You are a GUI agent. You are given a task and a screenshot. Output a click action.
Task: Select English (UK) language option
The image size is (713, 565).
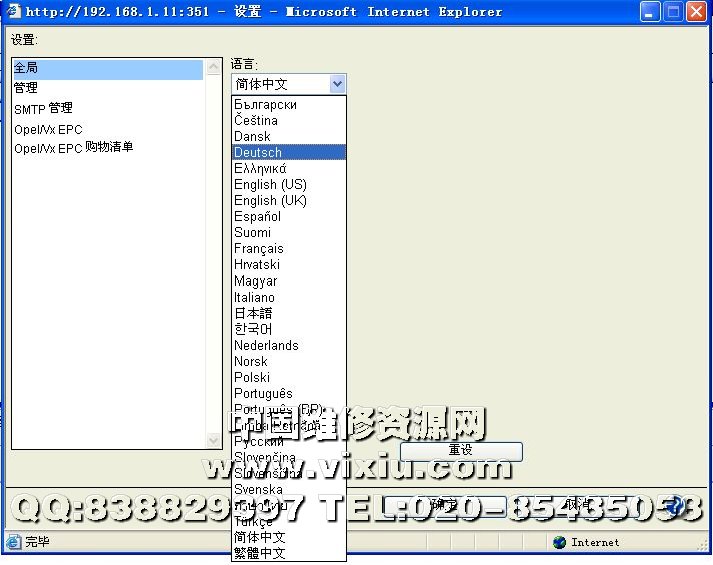(289, 200)
